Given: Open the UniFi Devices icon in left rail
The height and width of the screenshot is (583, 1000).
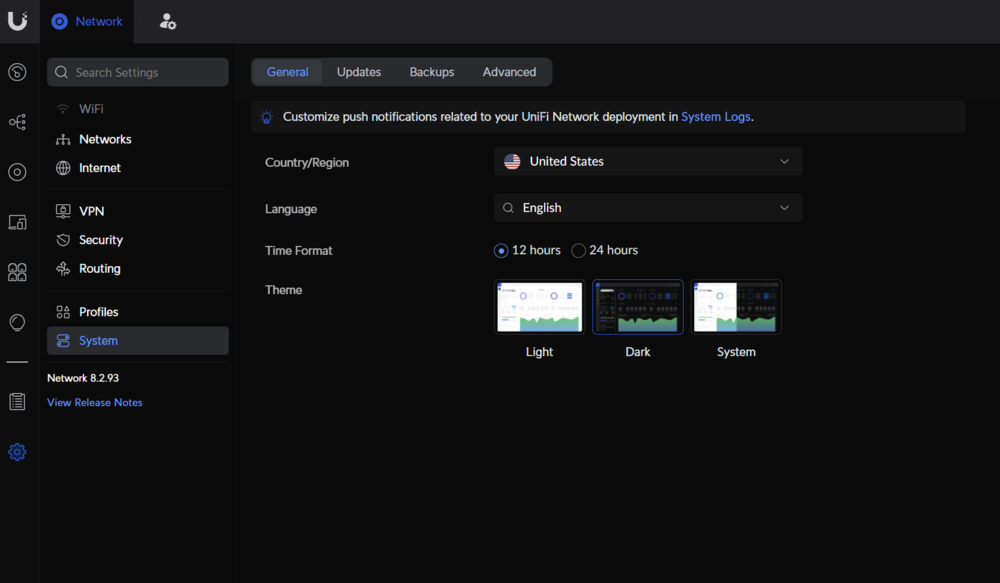Looking at the screenshot, I should 17,172.
